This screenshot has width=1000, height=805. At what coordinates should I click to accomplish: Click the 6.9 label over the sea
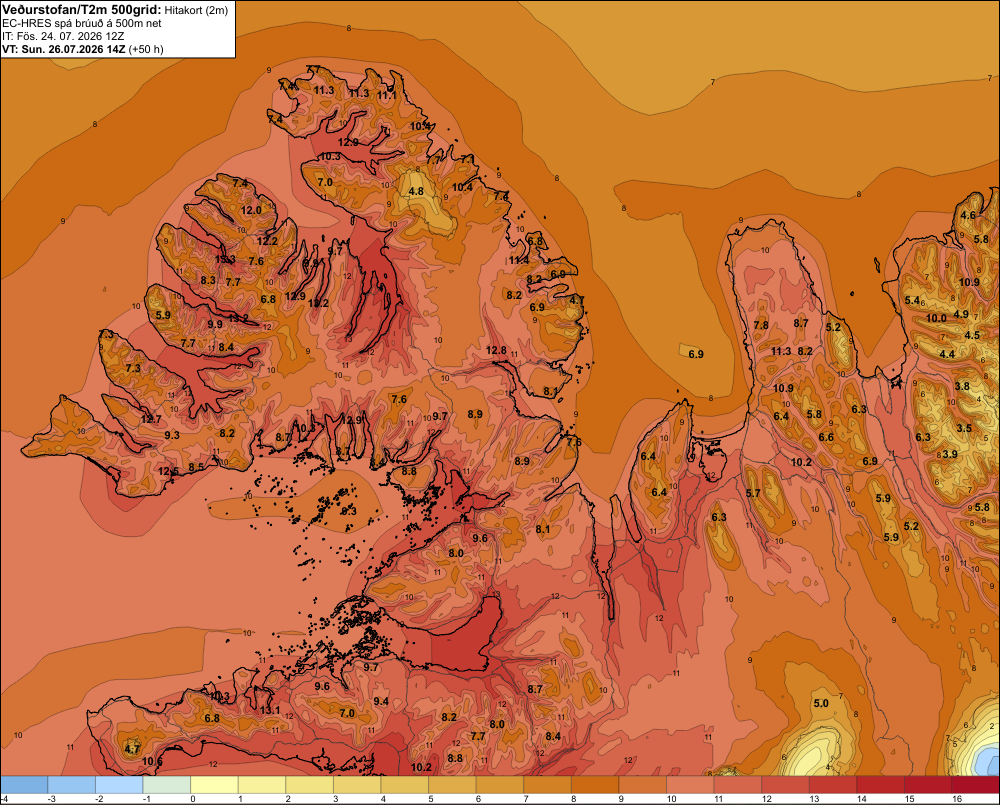696,354
